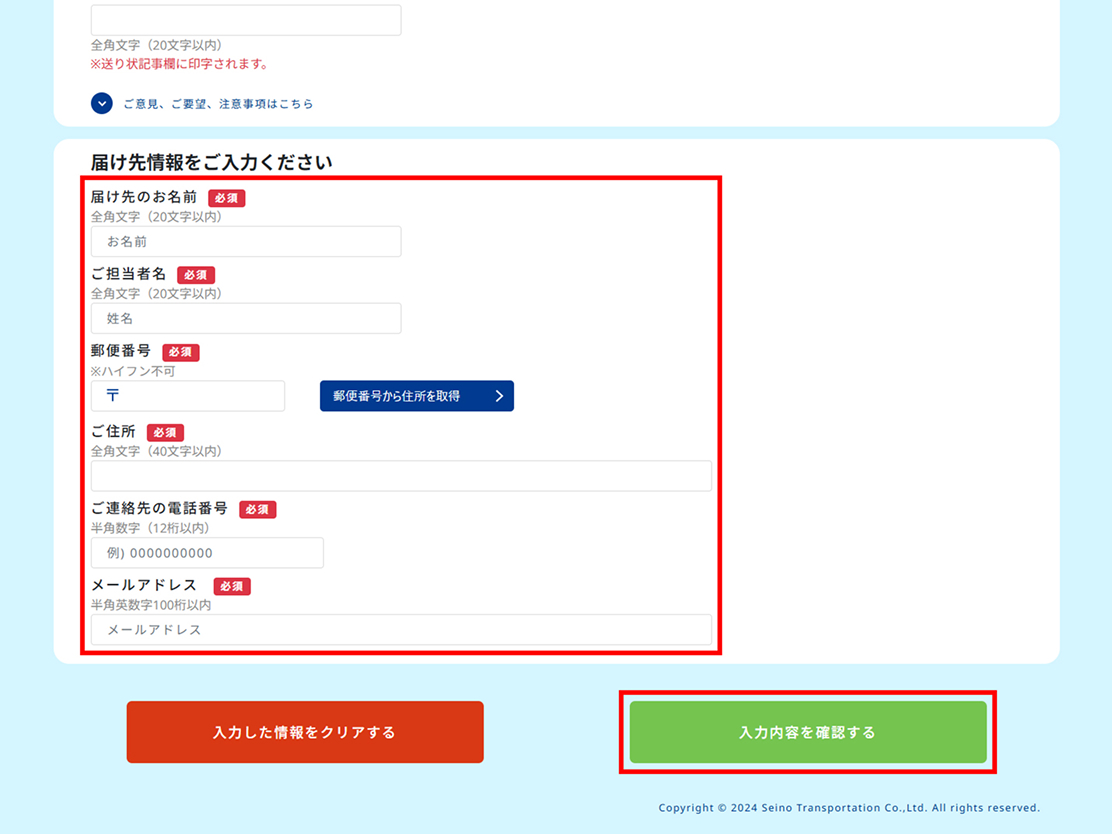Screen dimensions: 1112x834
Task: Click the 必須 badge beside ご住所
Action: [165, 433]
